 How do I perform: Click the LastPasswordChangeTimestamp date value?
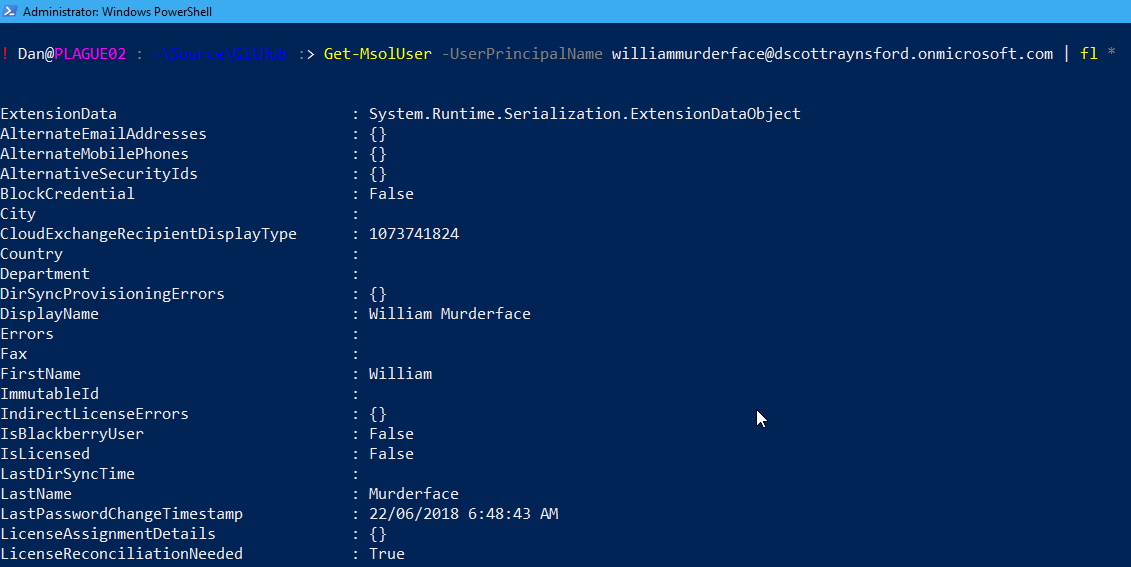tap(463, 514)
